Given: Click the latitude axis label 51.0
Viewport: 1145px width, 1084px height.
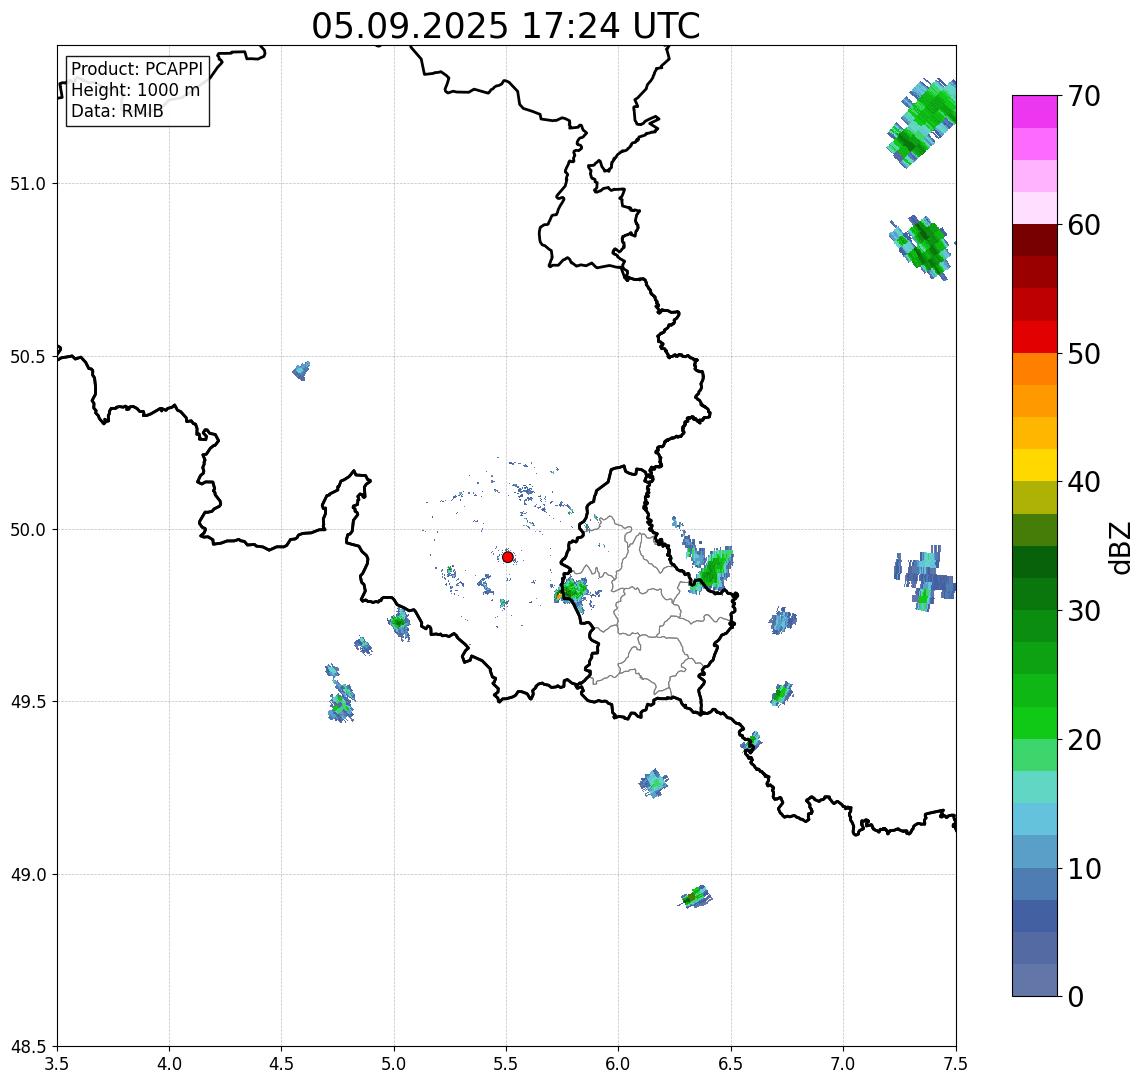Looking at the screenshot, I should tap(28, 184).
